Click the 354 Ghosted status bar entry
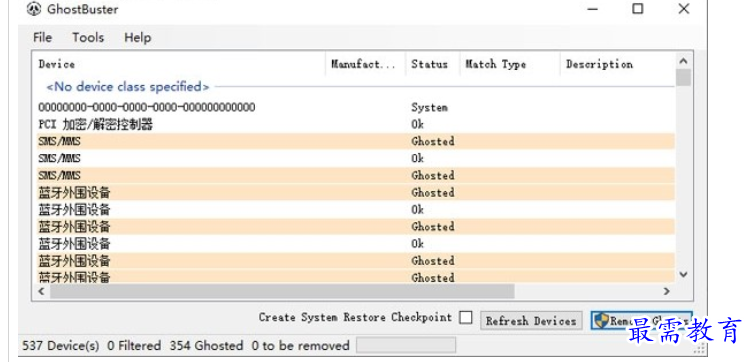This screenshot has height=362, width=750. point(206,346)
